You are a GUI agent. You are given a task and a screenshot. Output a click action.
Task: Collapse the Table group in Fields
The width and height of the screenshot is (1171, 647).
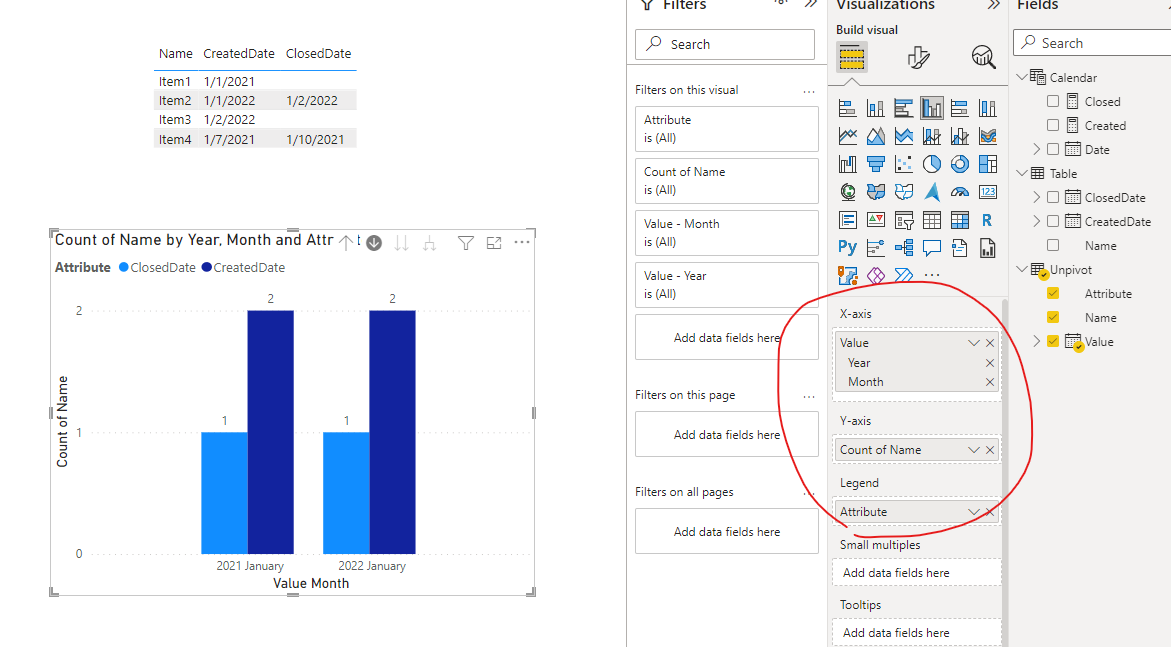(1022, 173)
